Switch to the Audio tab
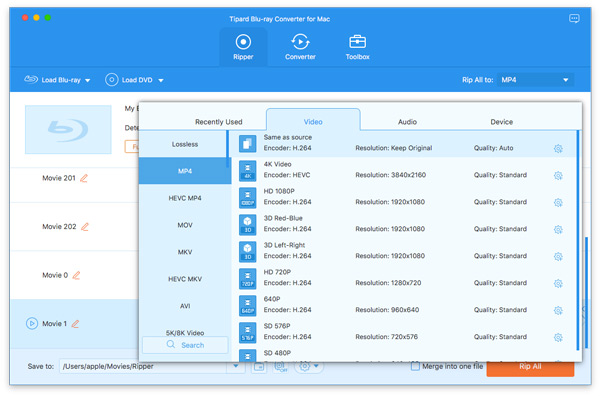The width and height of the screenshot is (600, 396). [407, 122]
